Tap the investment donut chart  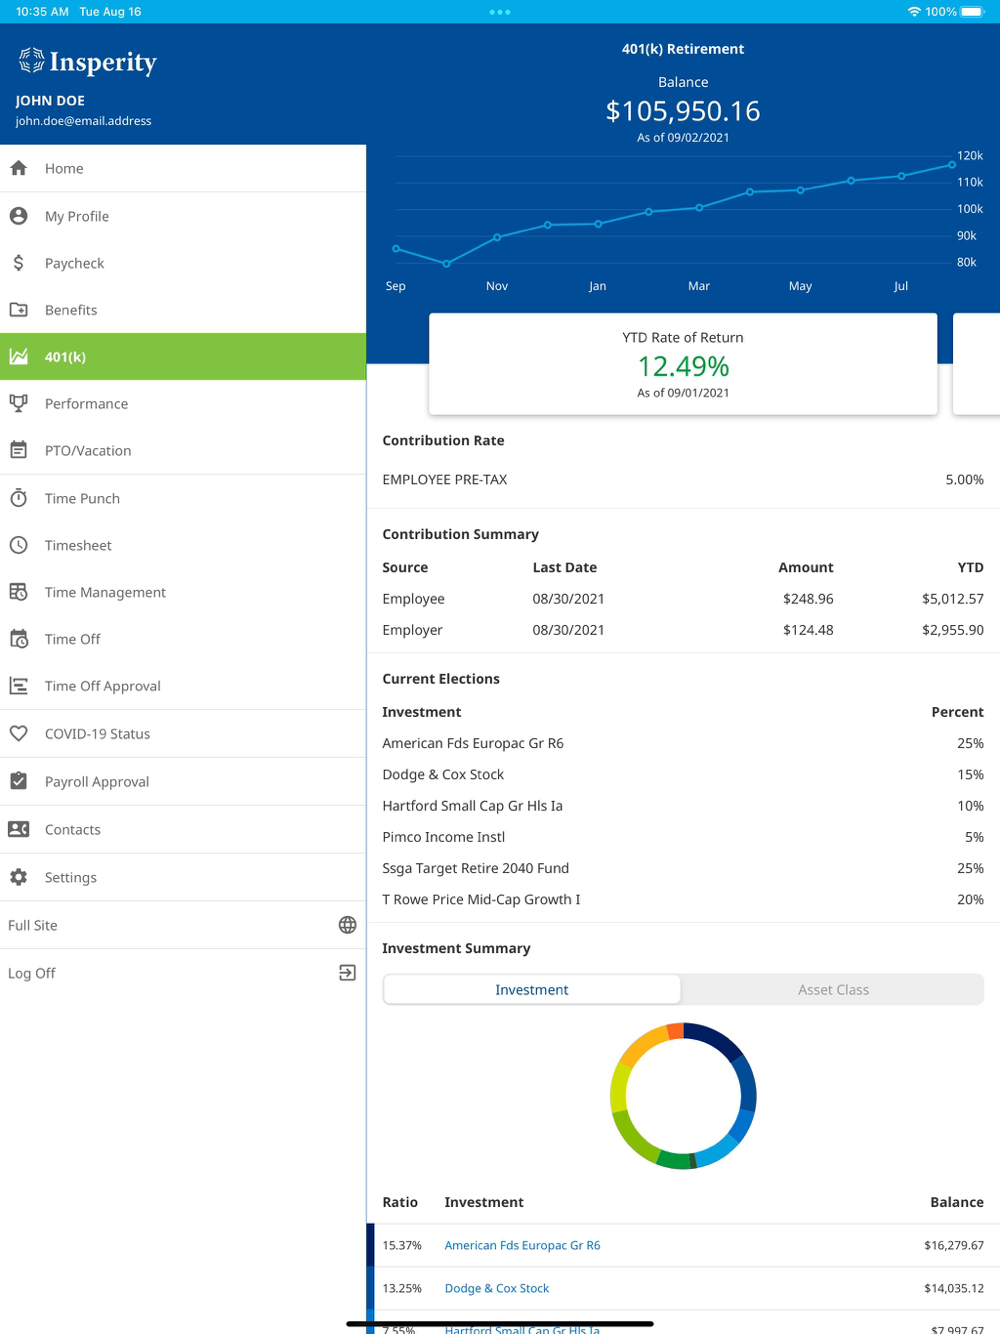click(683, 1096)
